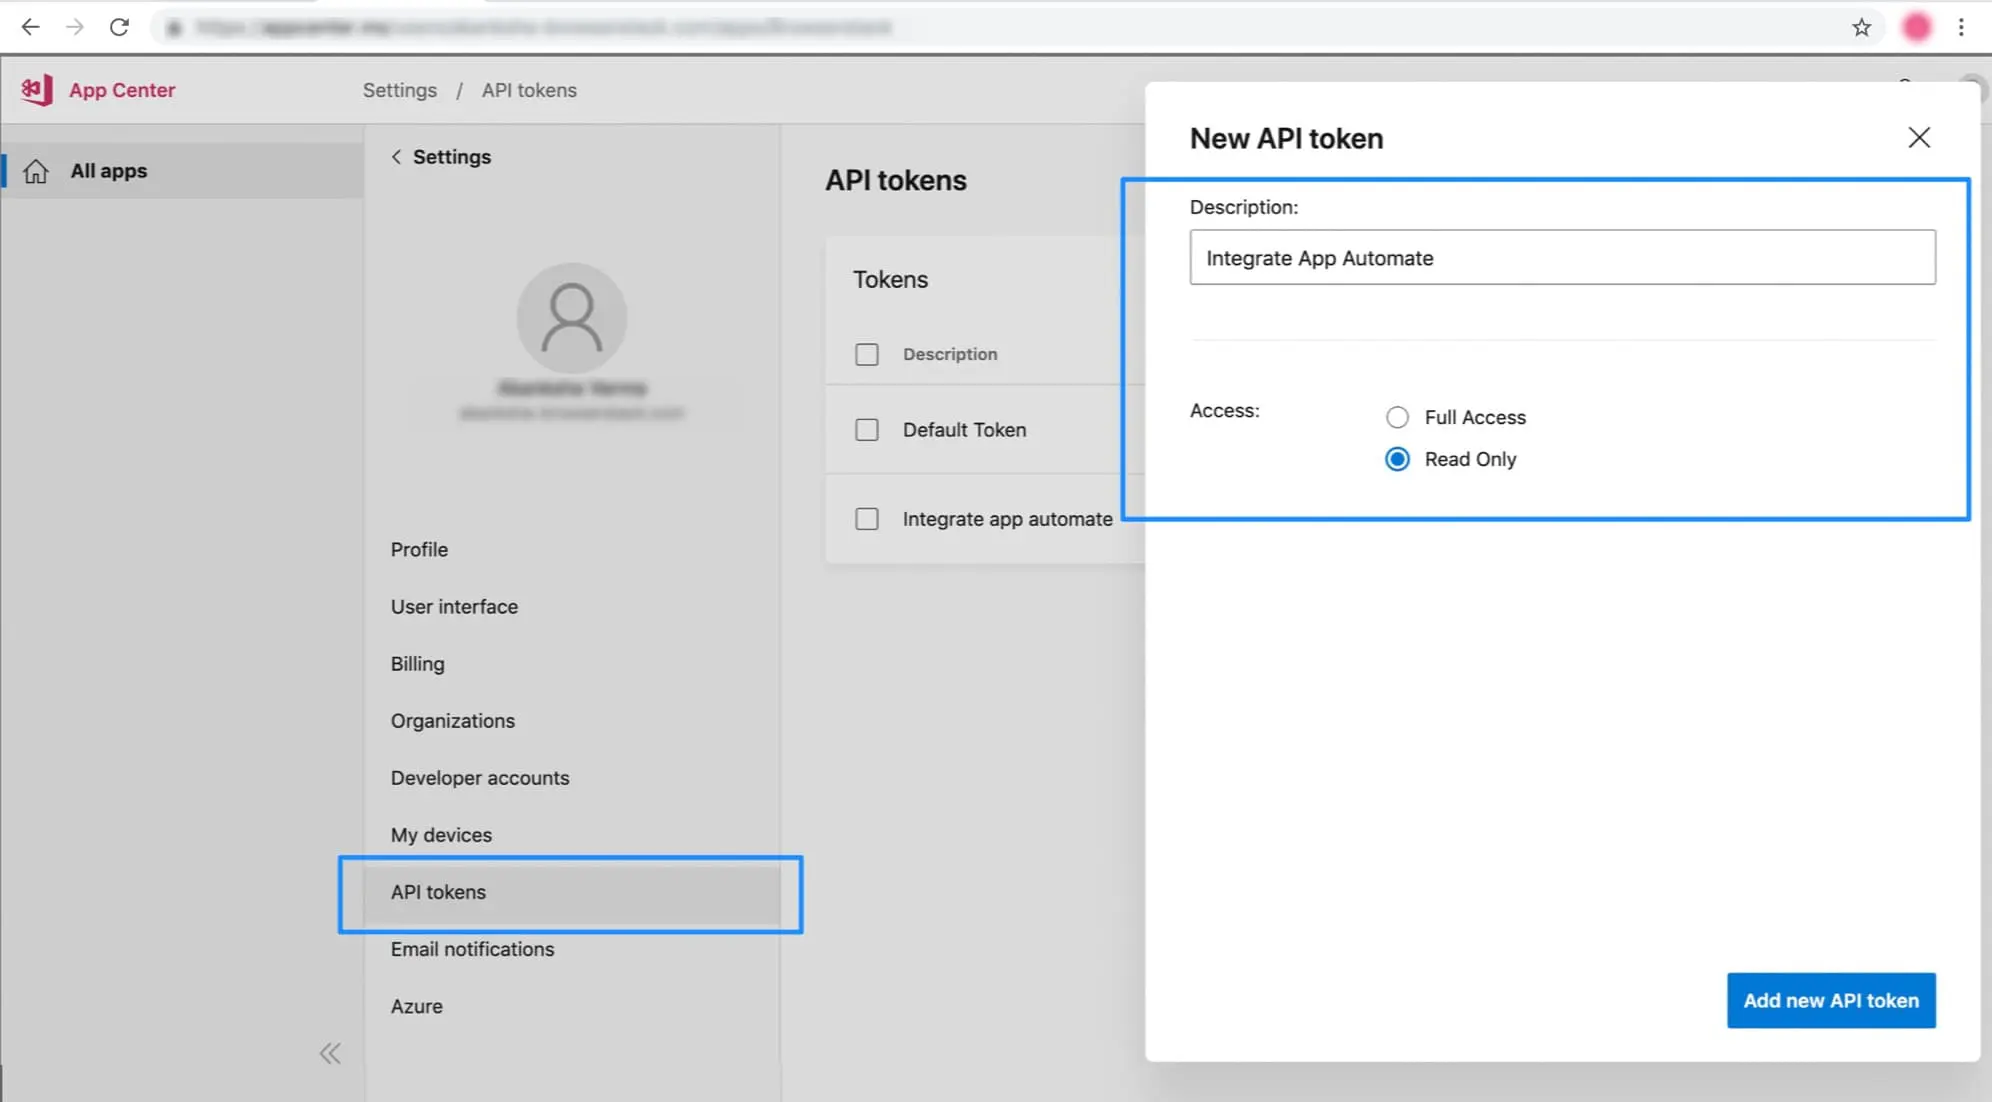Click the Settings breadcrumb link
The height and width of the screenshot is (1102, 1992).
click(x=399, y=90)
